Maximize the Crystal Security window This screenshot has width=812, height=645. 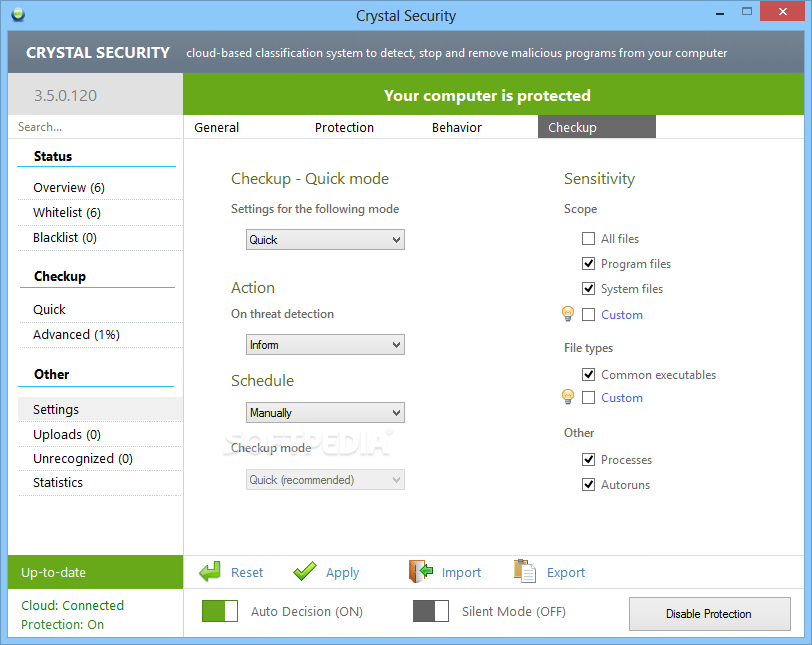746,11
